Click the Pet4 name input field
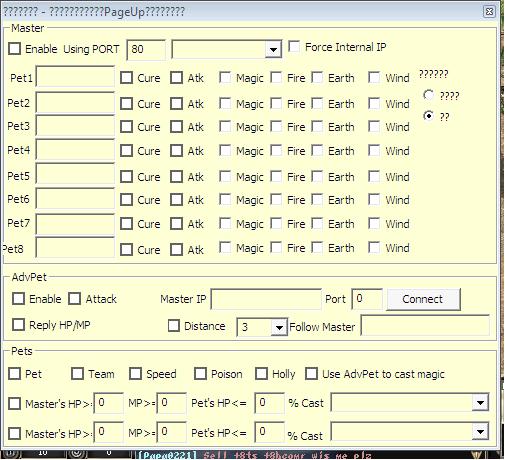 pyautogui.click(x=75, y=150)
